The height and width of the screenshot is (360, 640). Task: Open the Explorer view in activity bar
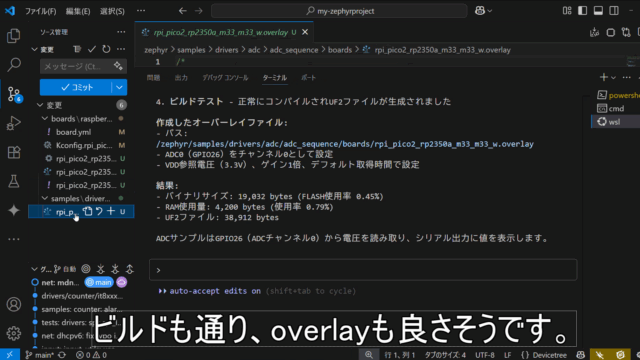point(13,36)
